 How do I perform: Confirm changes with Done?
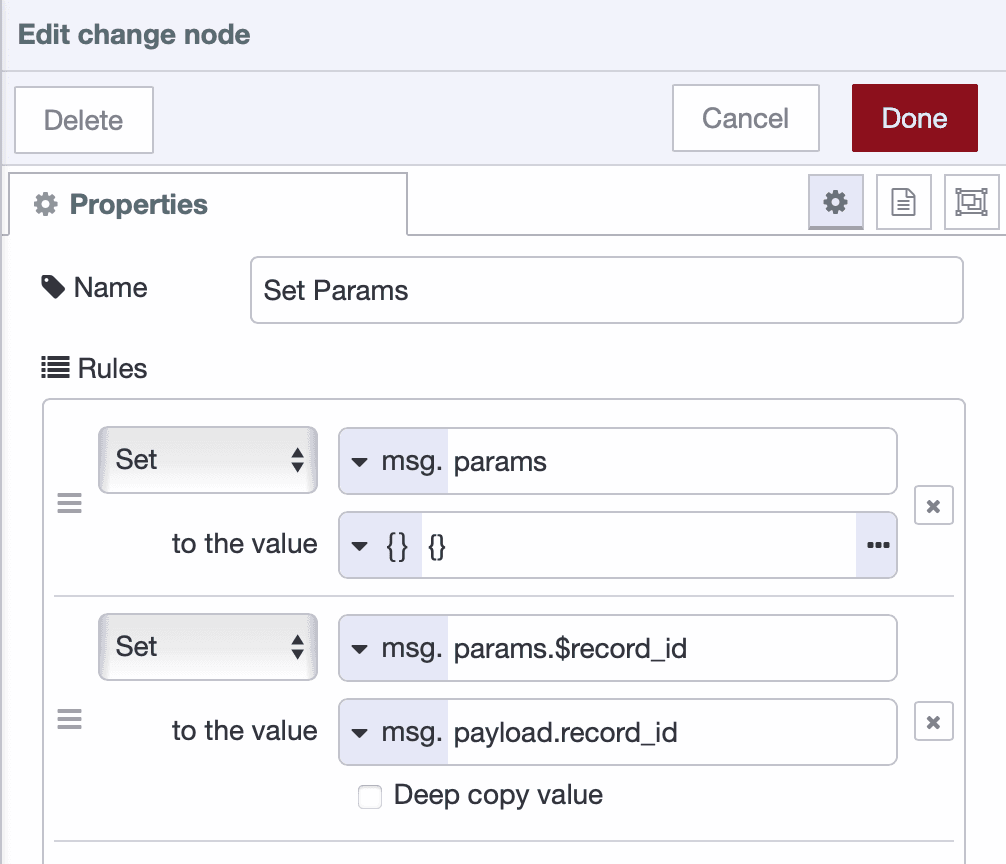(x=913, y=118)
